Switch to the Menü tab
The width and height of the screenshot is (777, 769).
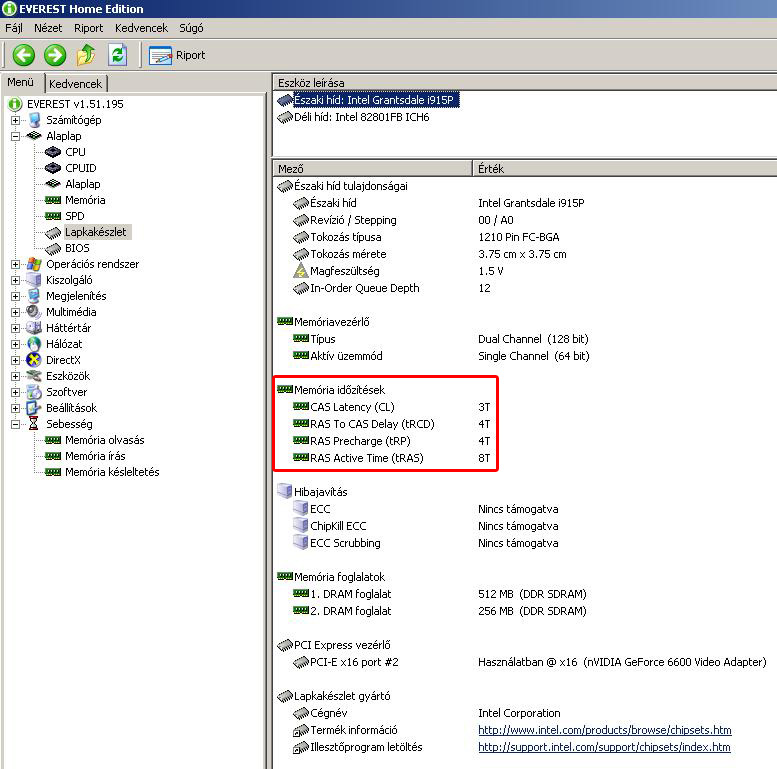(x=21, y=82)
